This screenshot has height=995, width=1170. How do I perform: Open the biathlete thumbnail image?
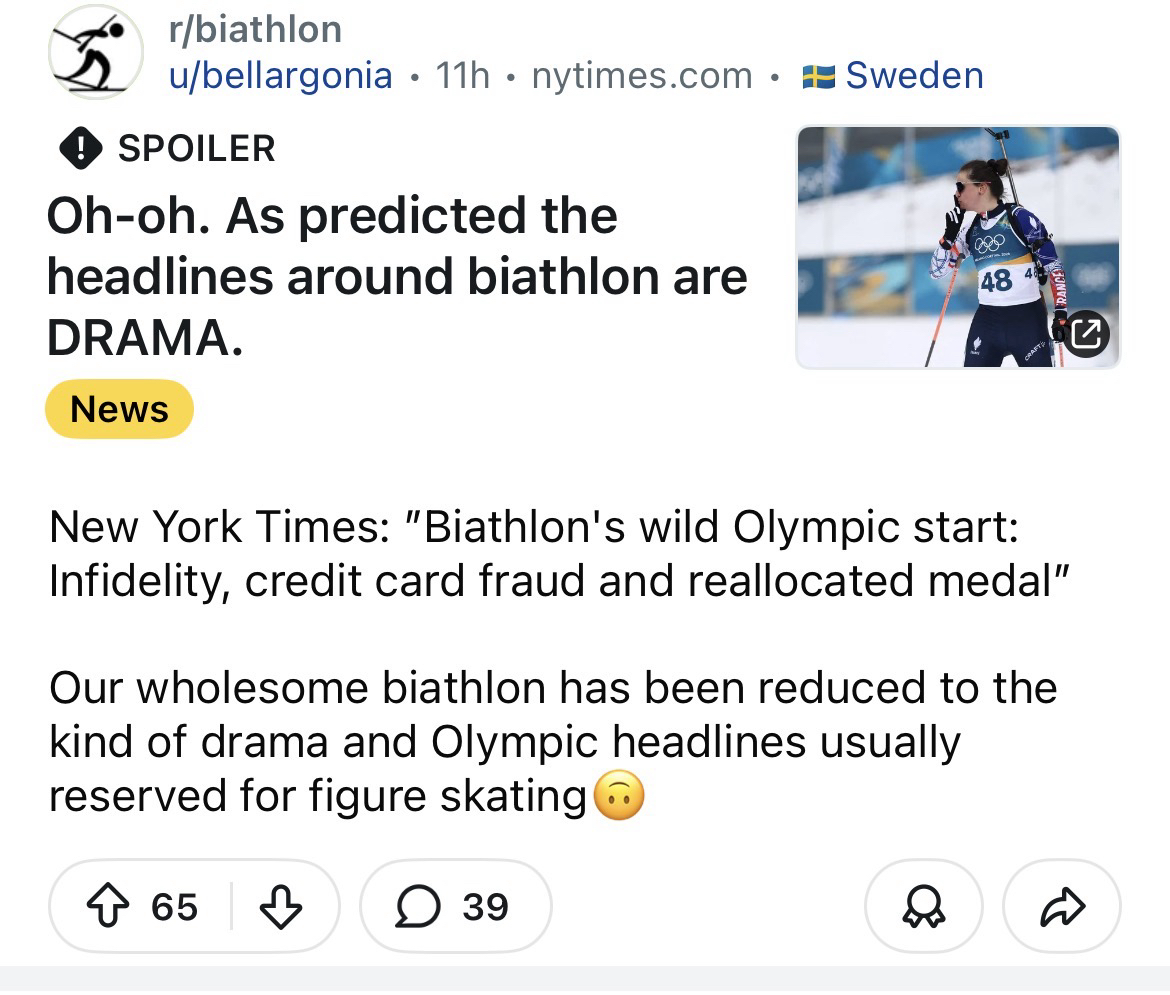[940, 247]
